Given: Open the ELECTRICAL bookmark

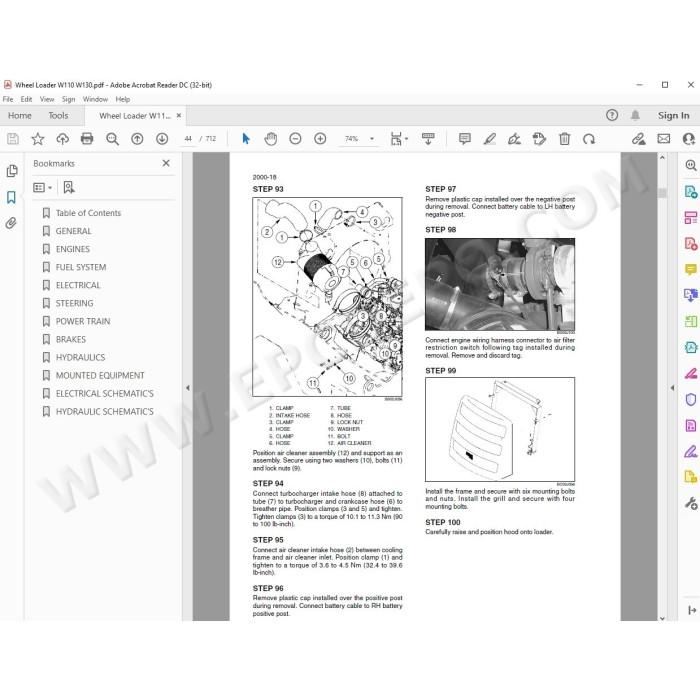Looking at the screenshot, I should (x=78, y=285).
